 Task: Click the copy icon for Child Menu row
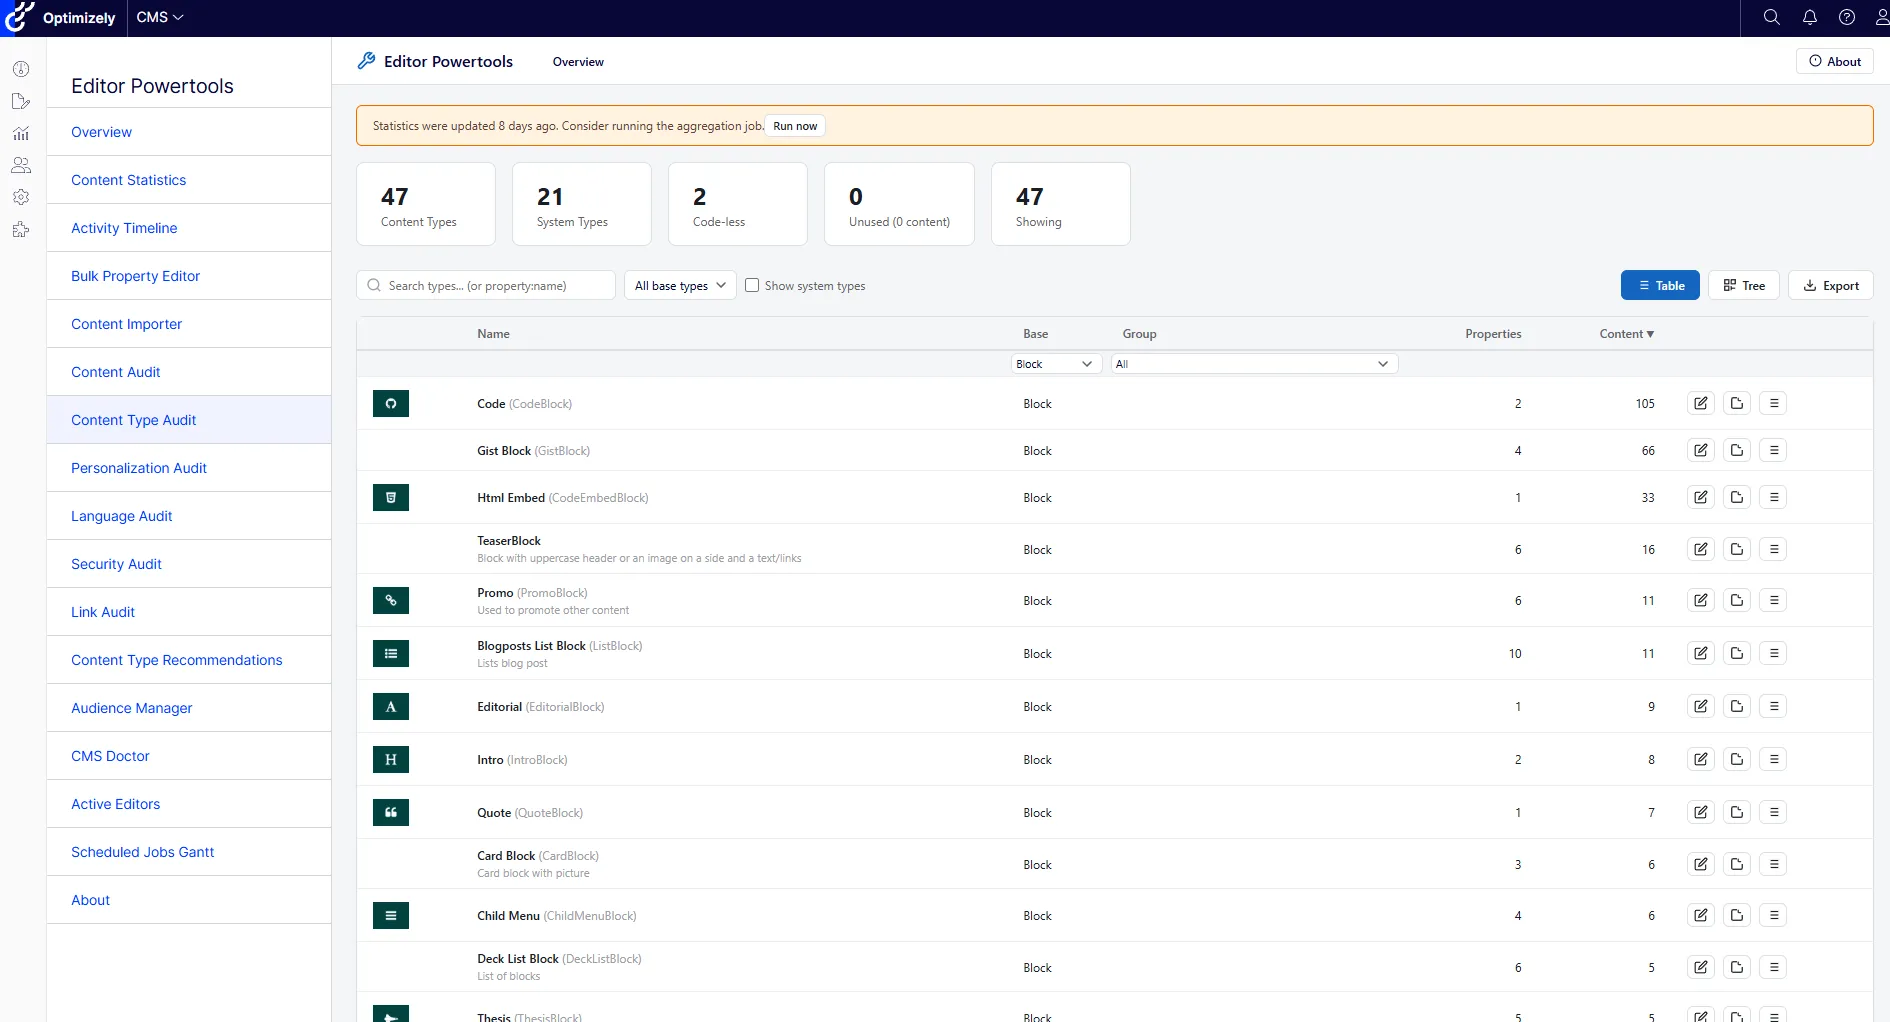coord(1737,915)
